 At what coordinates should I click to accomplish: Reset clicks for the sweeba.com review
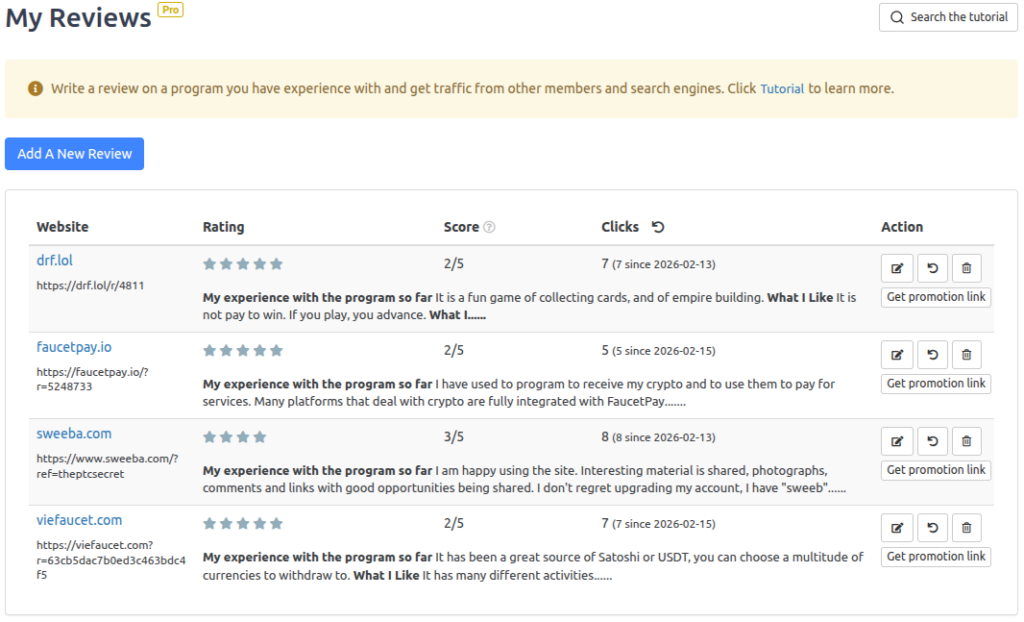pyautogui.click(x=932, y=441)
